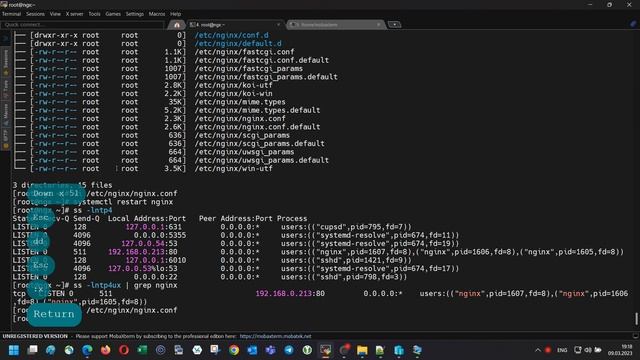Open Task View from the taskbar
Screen dimensions: 640x360
coord(32,350)
